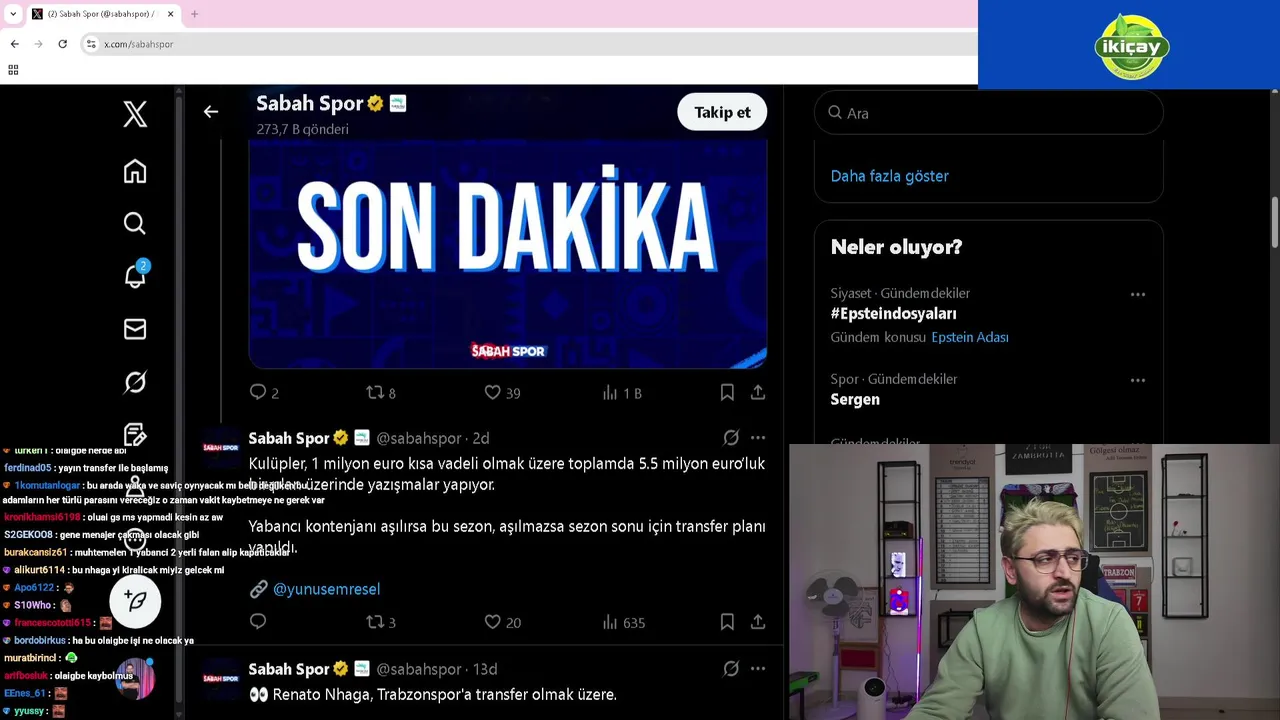Open Grok icon in sidebar
The height and width of the screenshot is (720, 1280).
click(x=135, y=382)
